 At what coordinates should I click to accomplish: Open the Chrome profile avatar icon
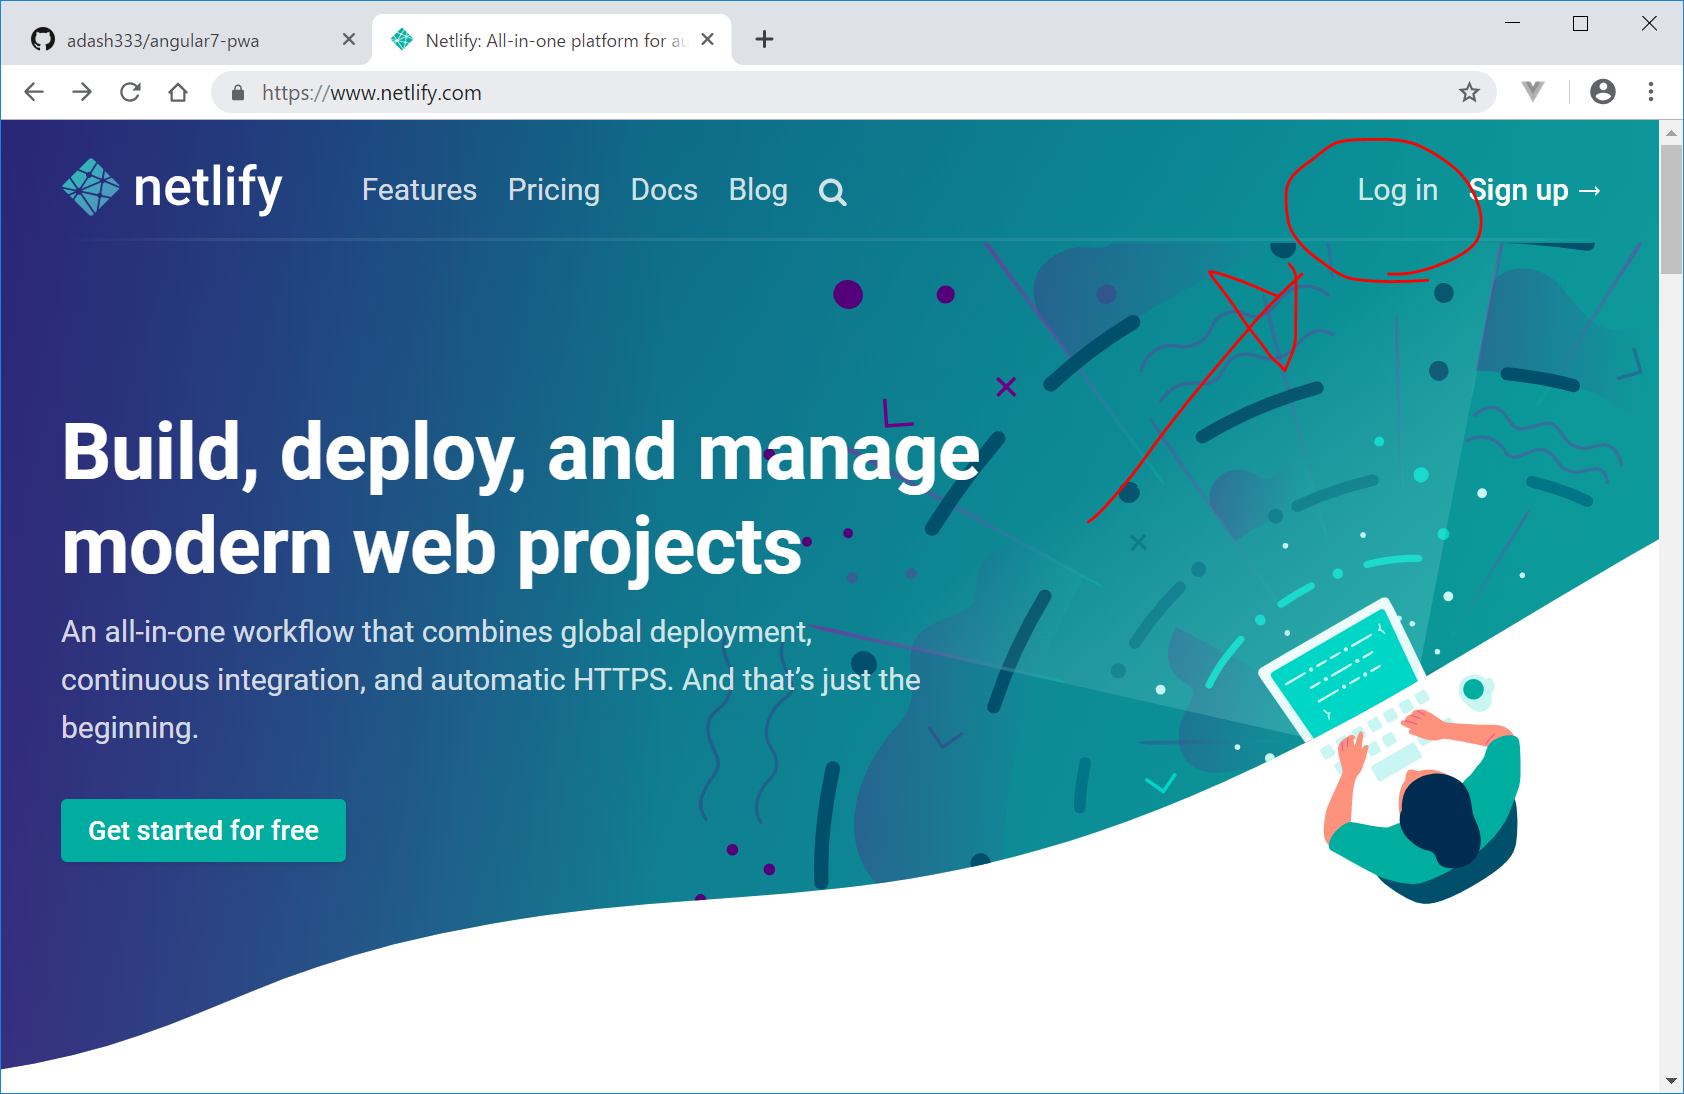pyautogui.click(x=1602, y=92)
